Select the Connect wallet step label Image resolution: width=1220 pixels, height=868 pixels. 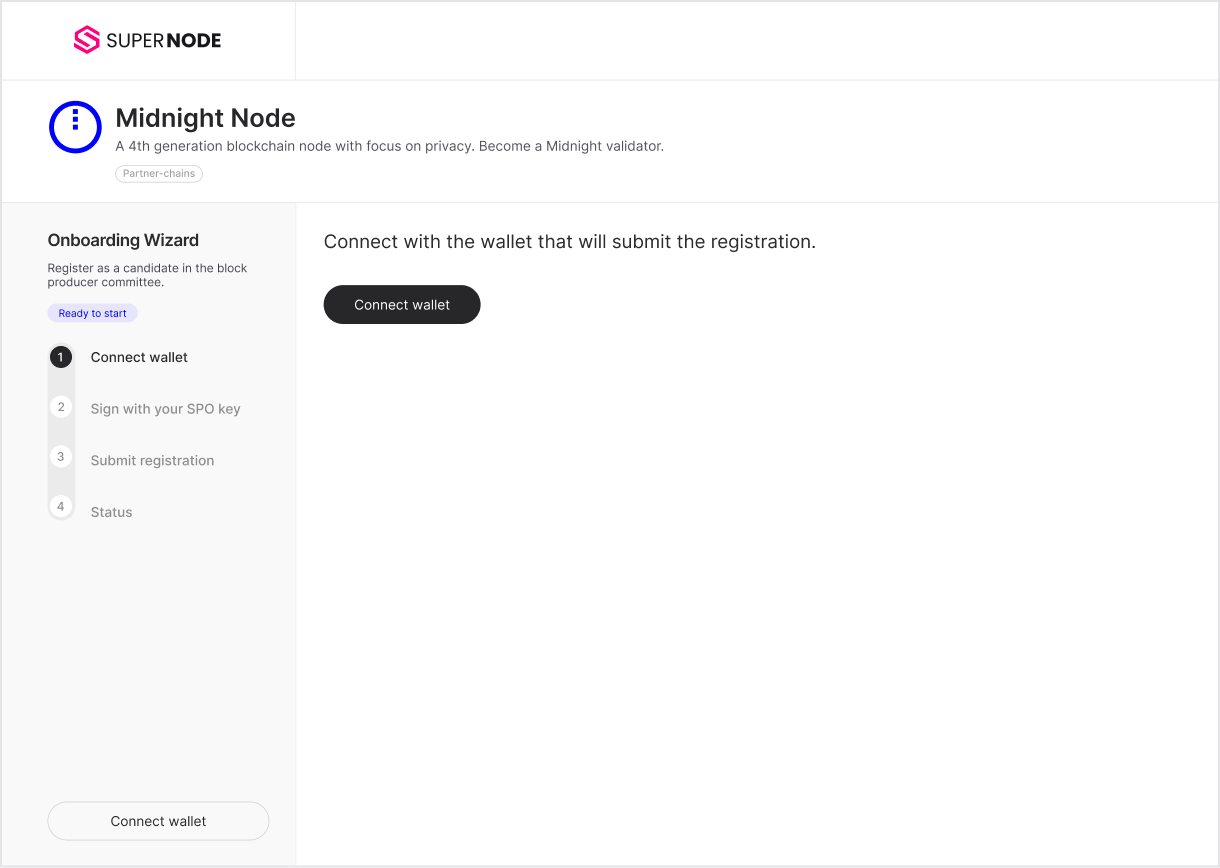tap(139, 357)
